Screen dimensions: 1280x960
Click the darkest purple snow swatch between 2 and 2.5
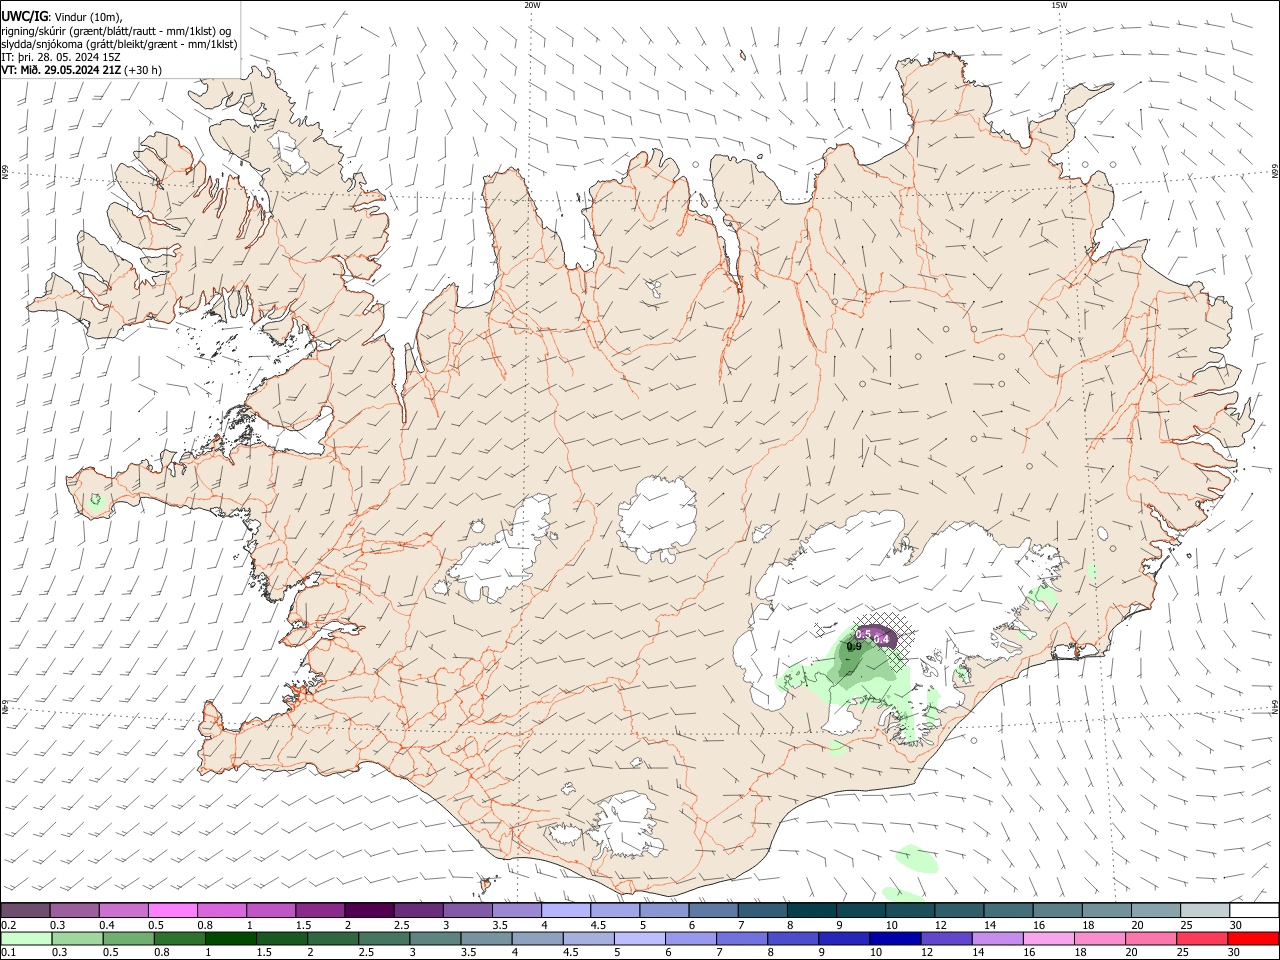369,910
